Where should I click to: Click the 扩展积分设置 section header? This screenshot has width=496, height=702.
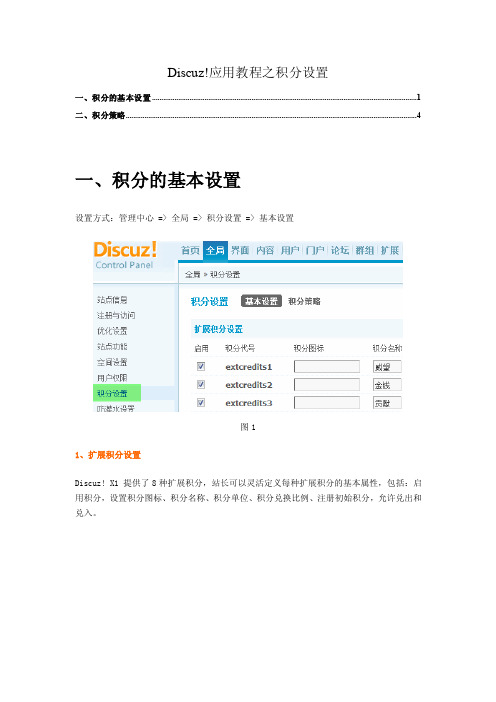[x=218, y=329]
